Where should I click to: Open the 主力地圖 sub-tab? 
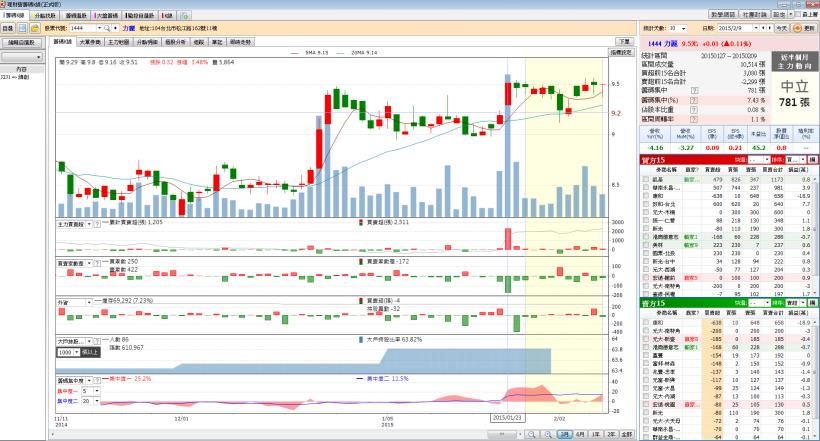click(117, 43)
